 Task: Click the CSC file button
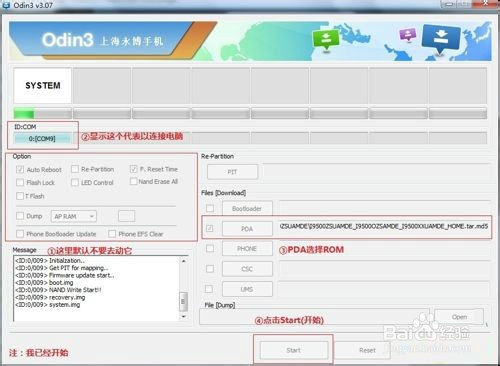(247, 269)
